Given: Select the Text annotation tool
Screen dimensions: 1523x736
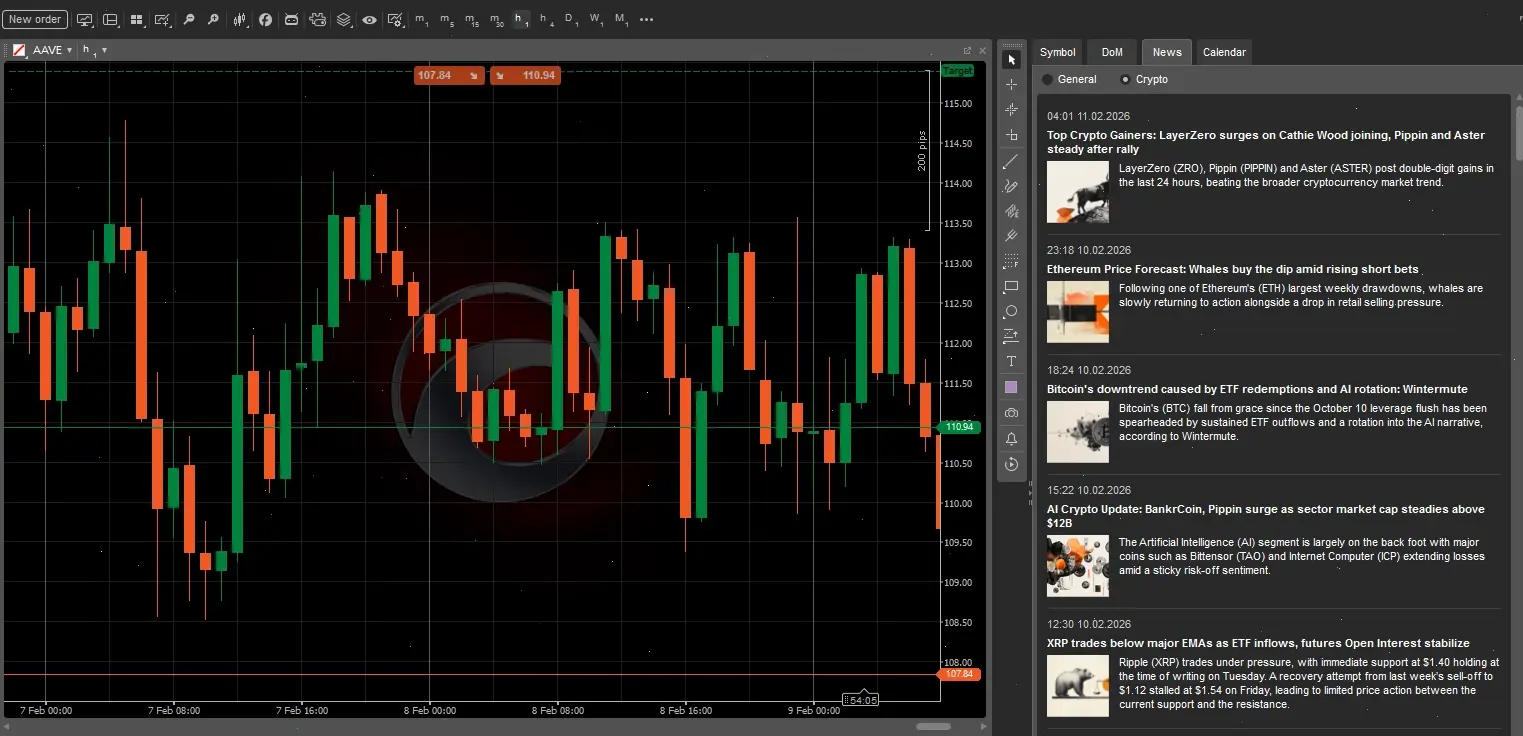Looking at the screenshot, I should [x=1011, y=361].
